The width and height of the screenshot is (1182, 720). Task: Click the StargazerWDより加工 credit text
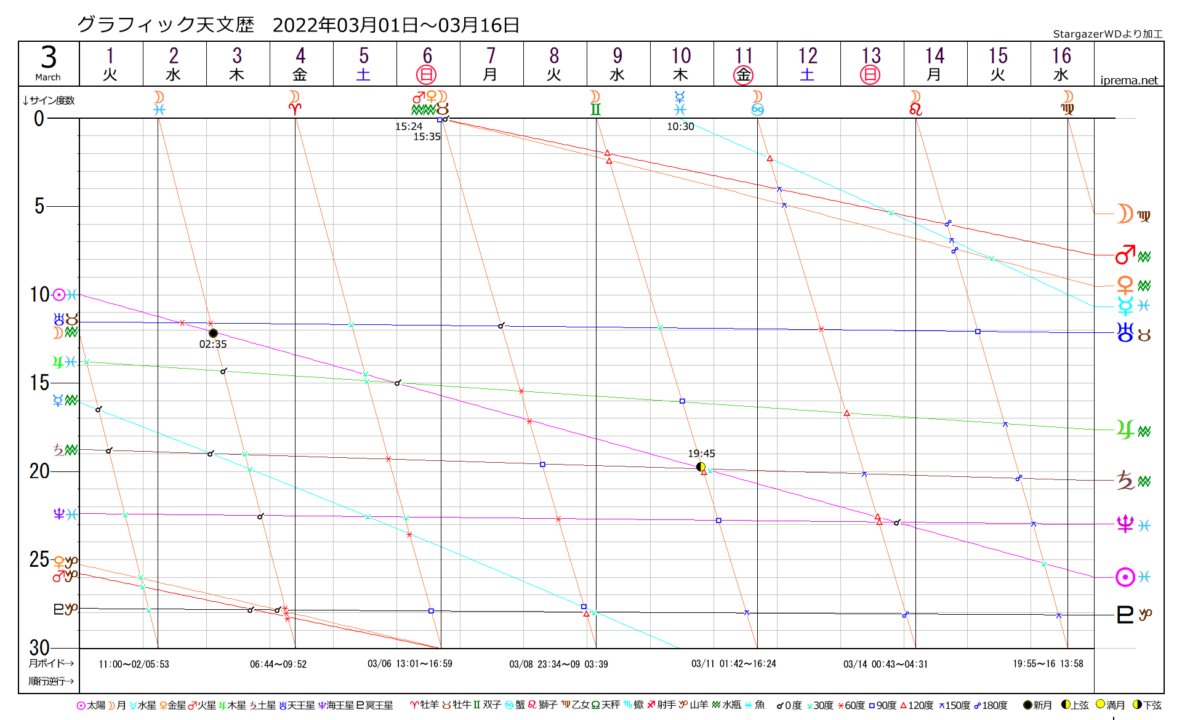coord(1110,34)
